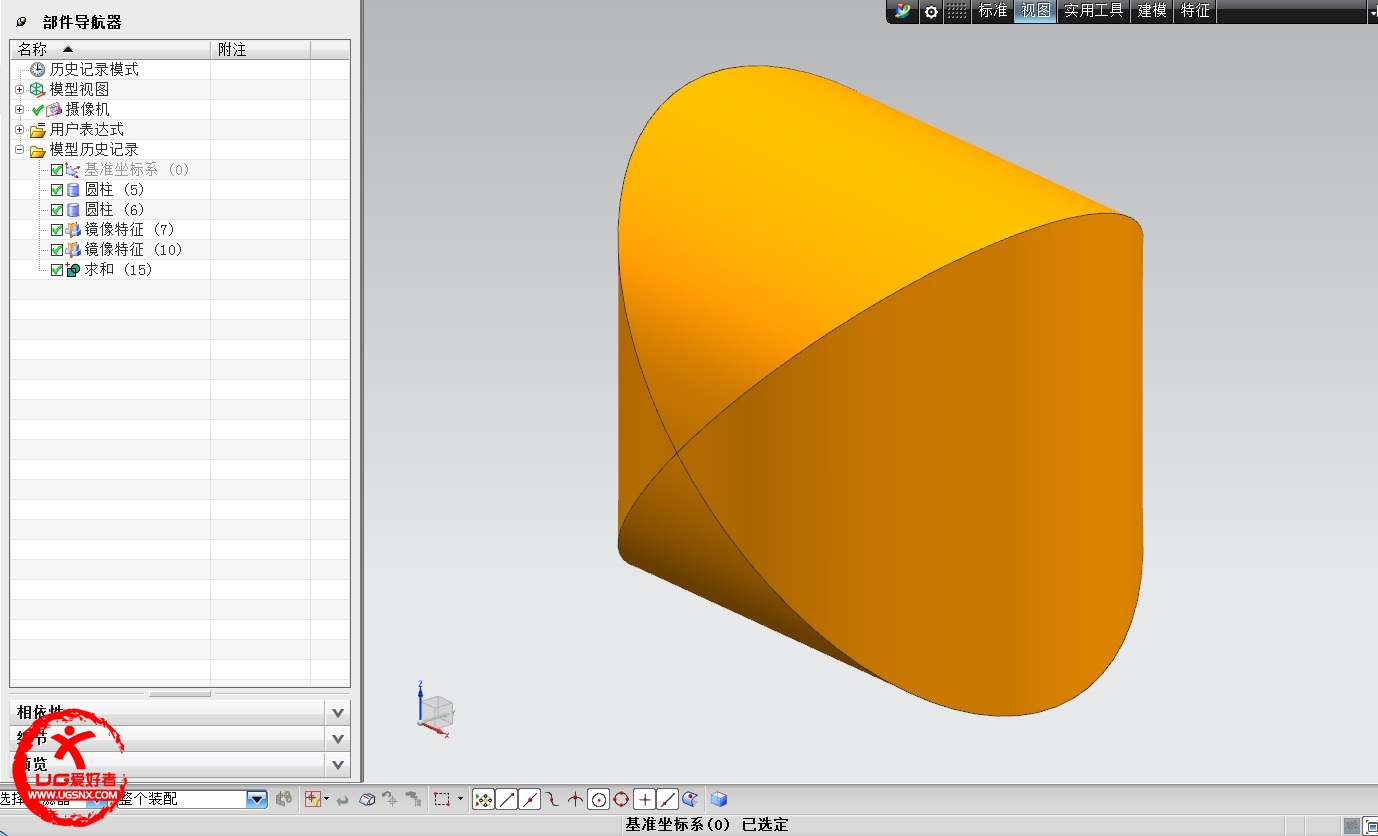
Task: Expand the 预览 panel chevron
Action: [x=338, y=765]
